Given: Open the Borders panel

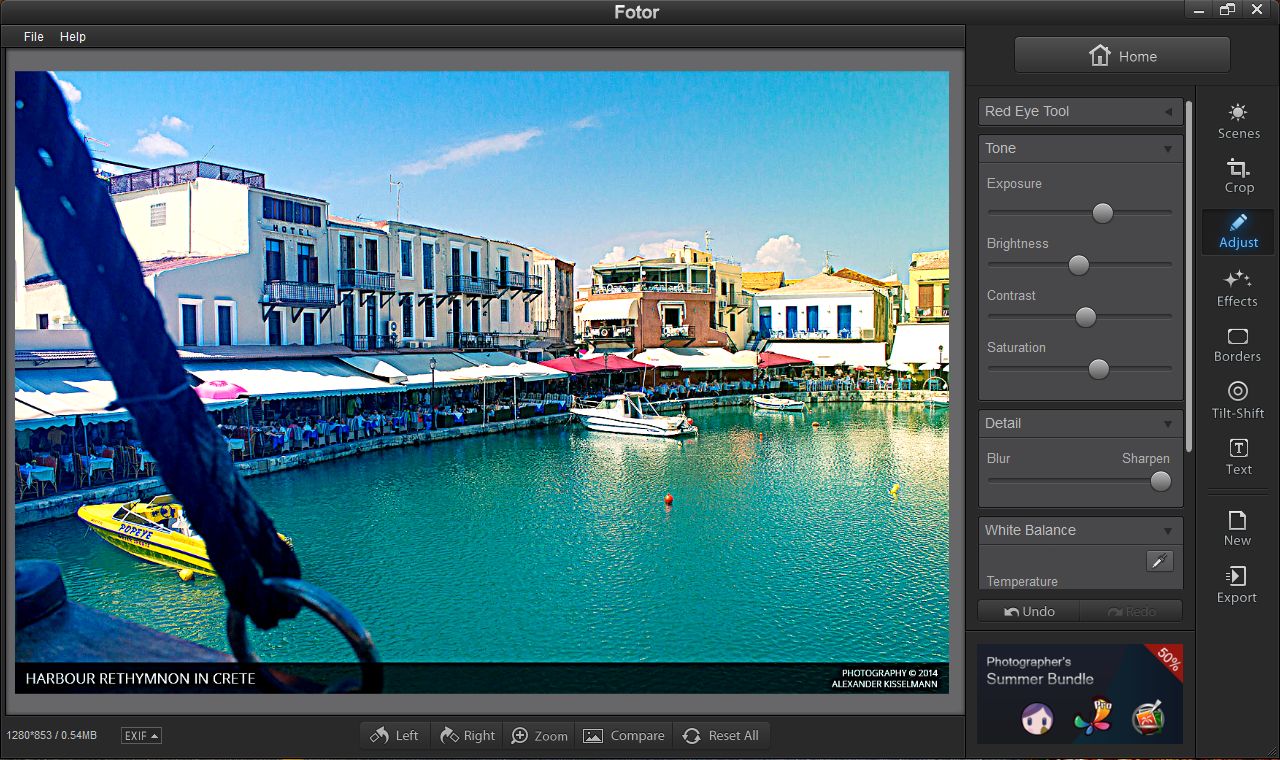Looking at the screenshot, I should click(1237, 344).
